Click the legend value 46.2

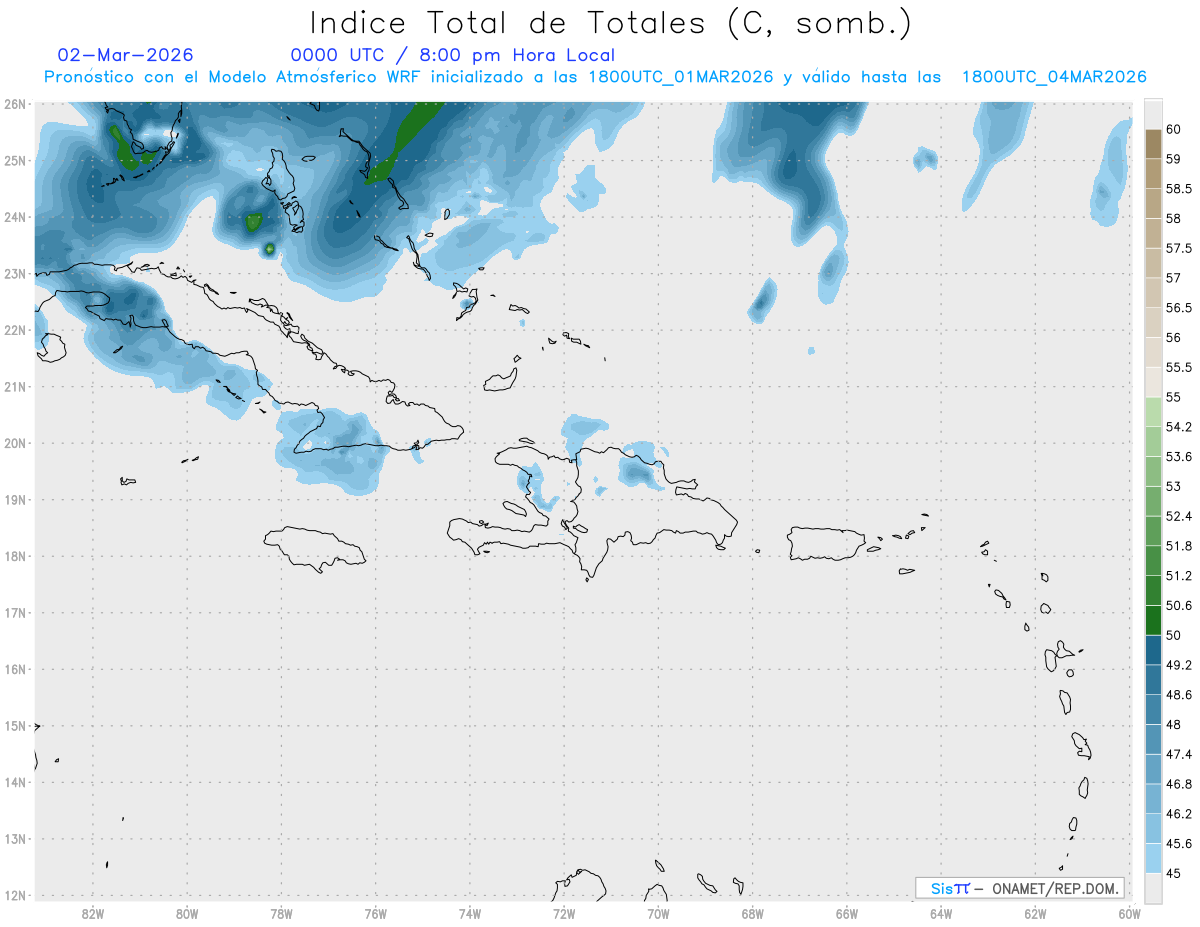tap(1179, 814)
